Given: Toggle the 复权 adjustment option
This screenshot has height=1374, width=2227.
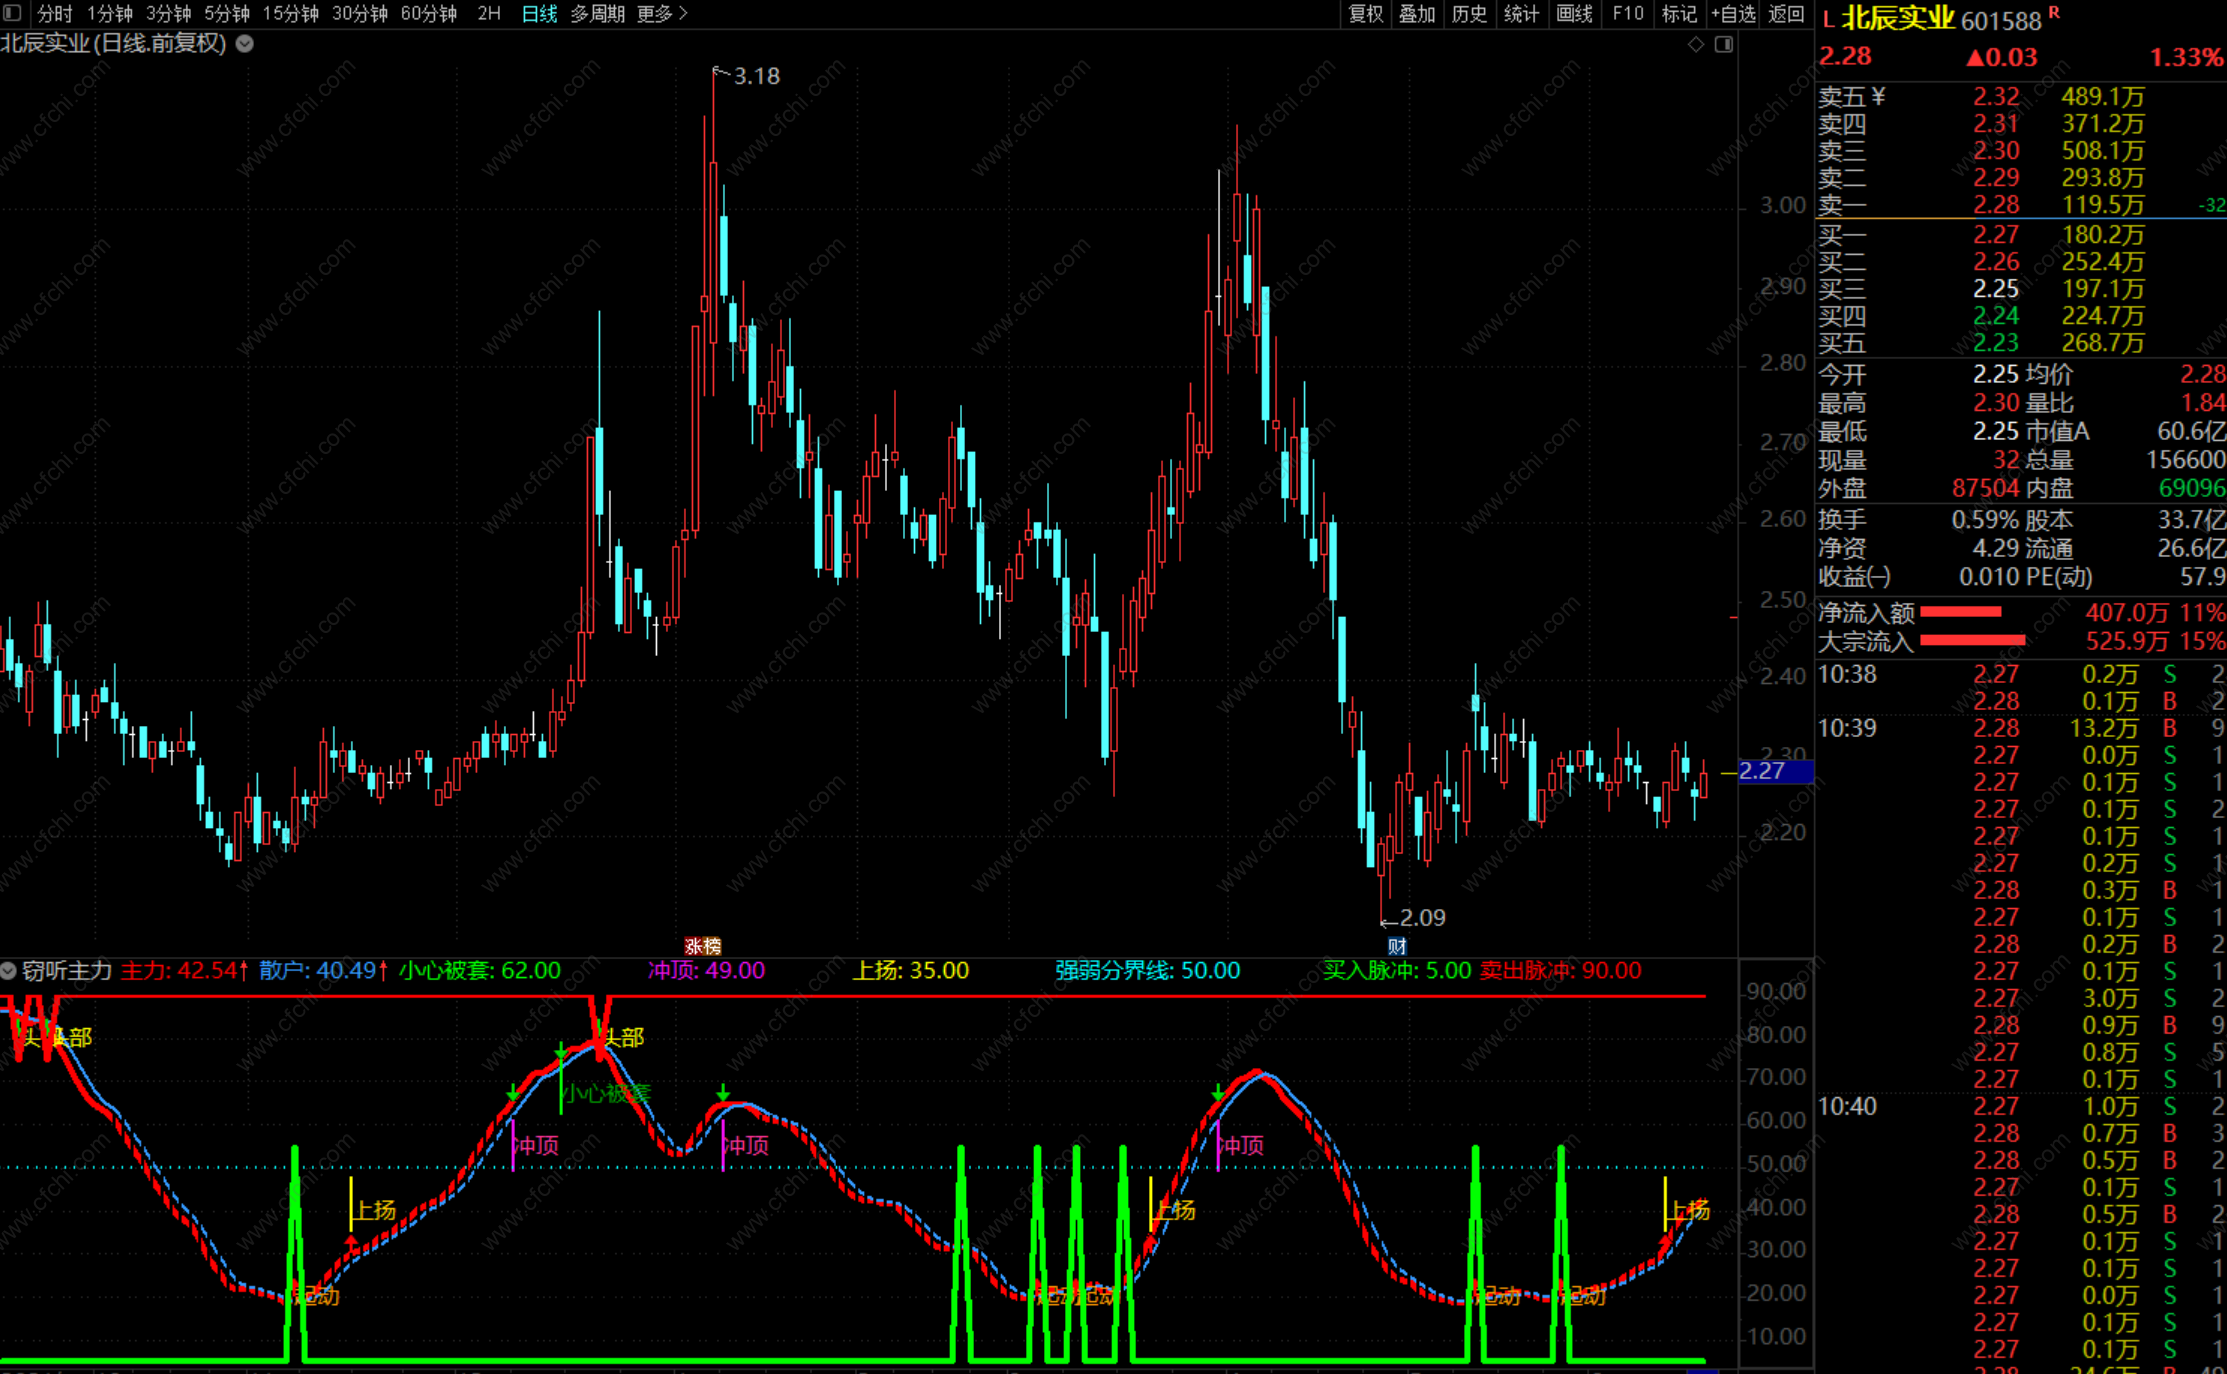Looking at the screenshot, I should pyautogui.click(x=1366, y=13).
